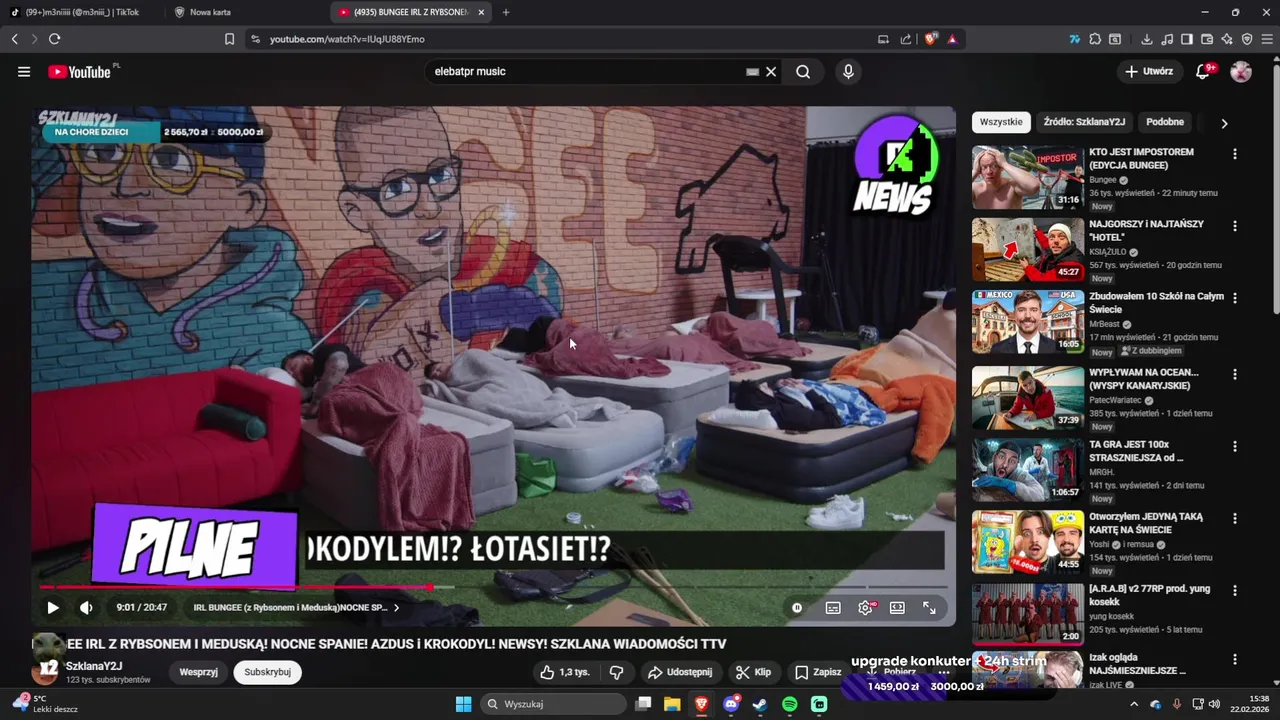Open Brave VPN shield icon
The image size is (1280, 720).
1247,39
